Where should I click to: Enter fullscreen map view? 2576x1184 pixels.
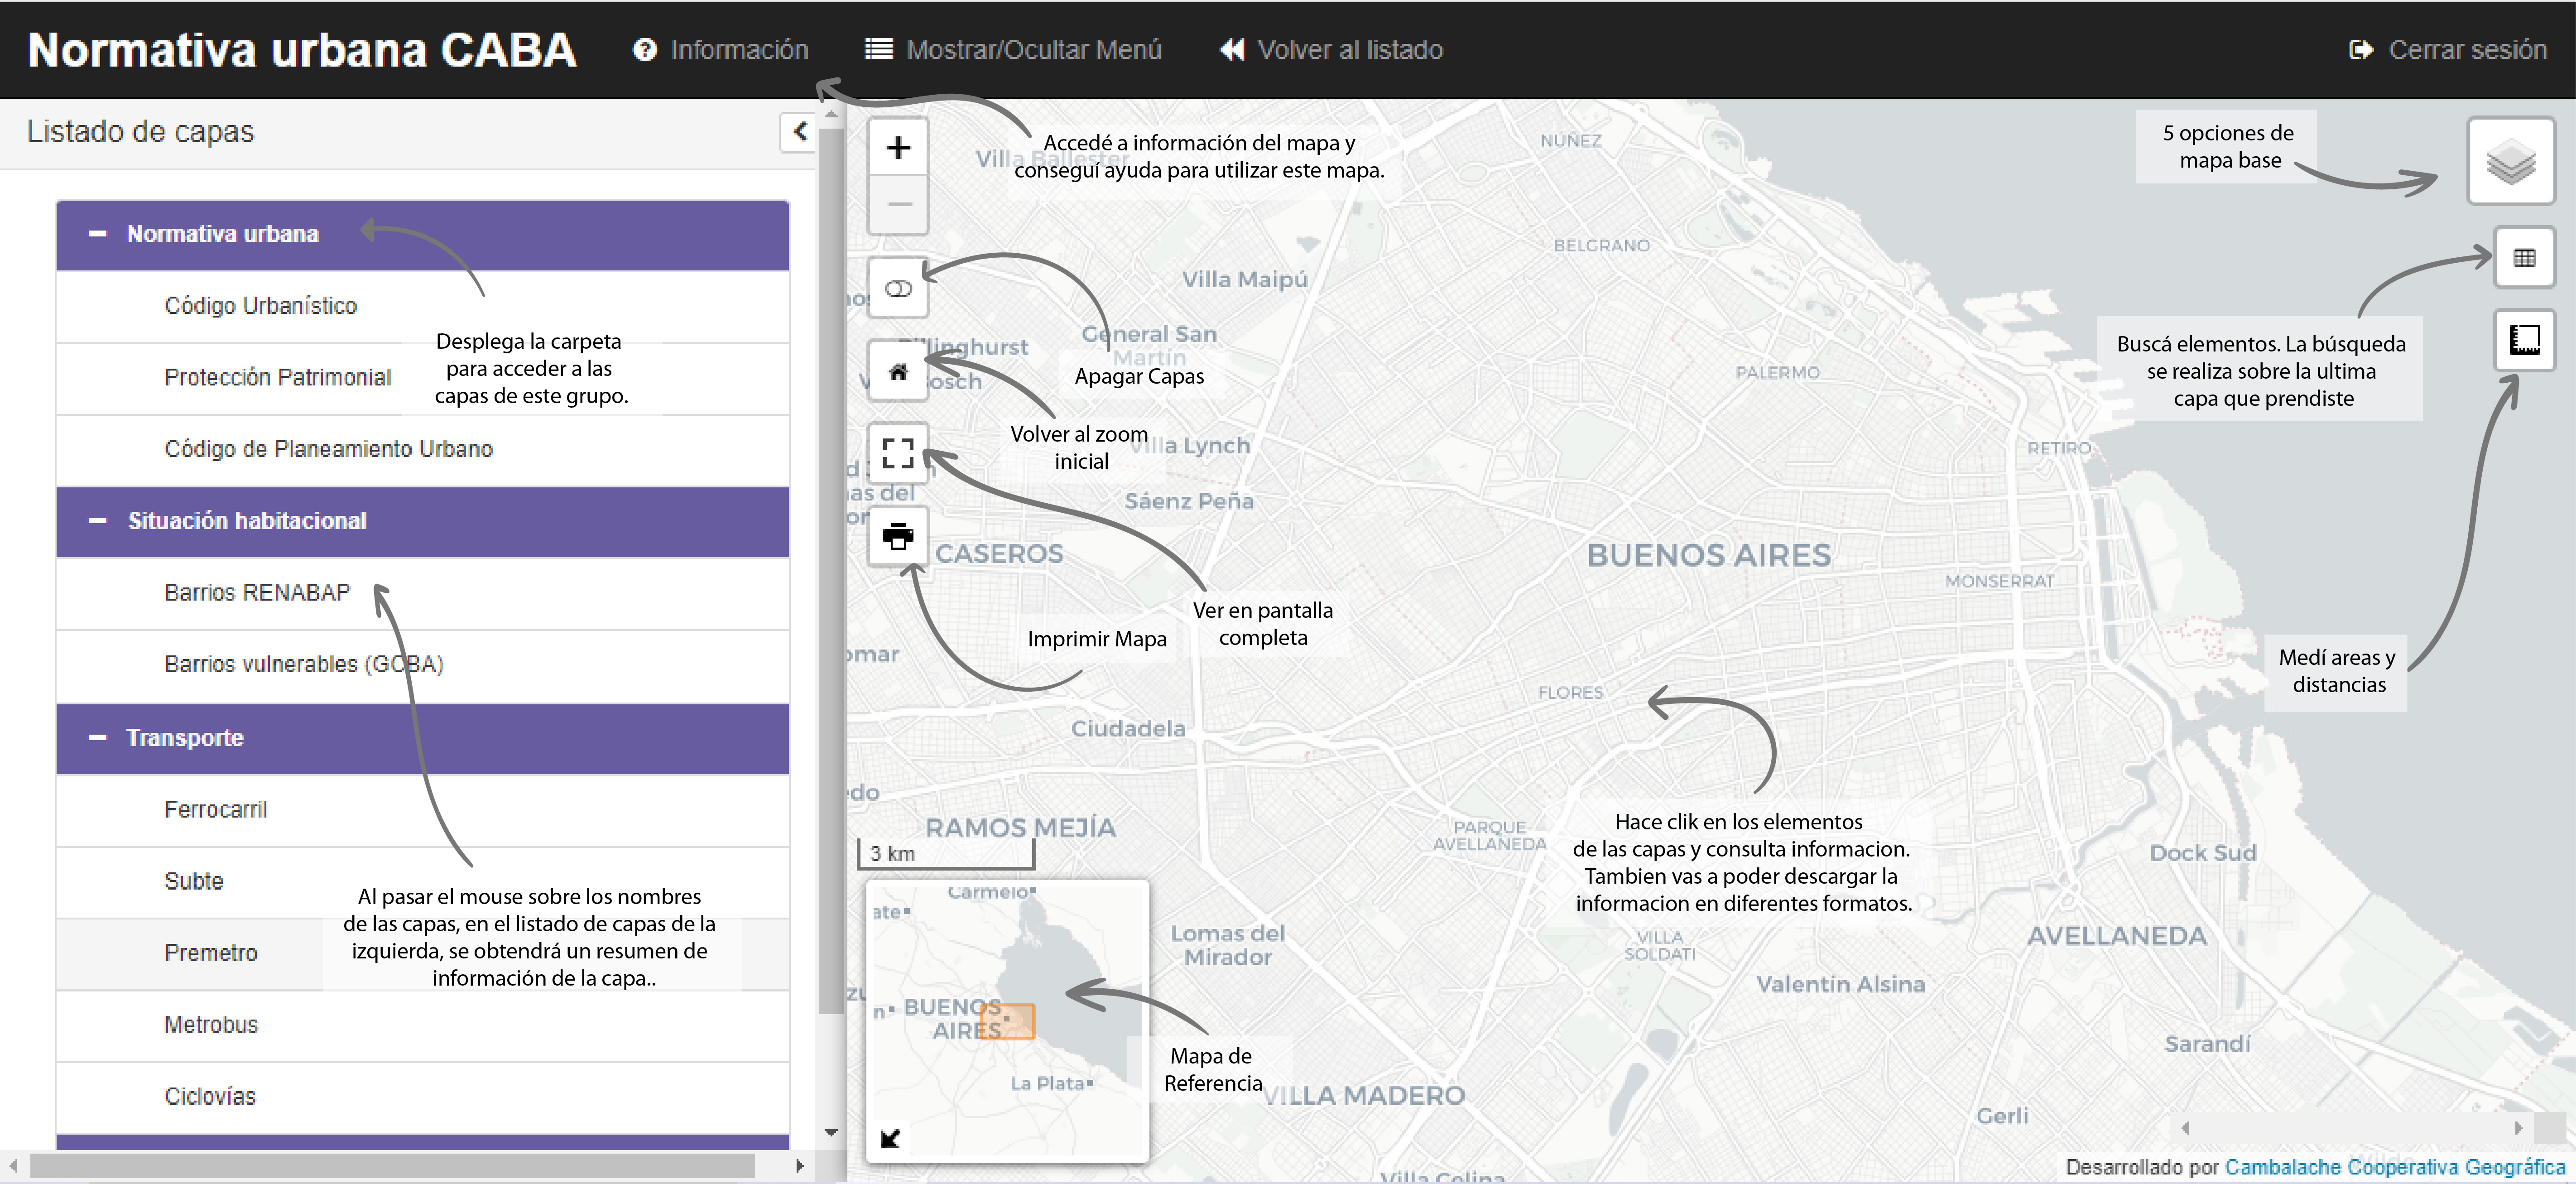898,453
